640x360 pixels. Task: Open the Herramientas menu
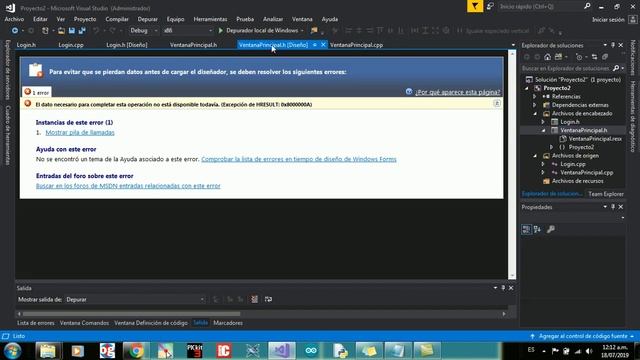[x=210, y=19]
